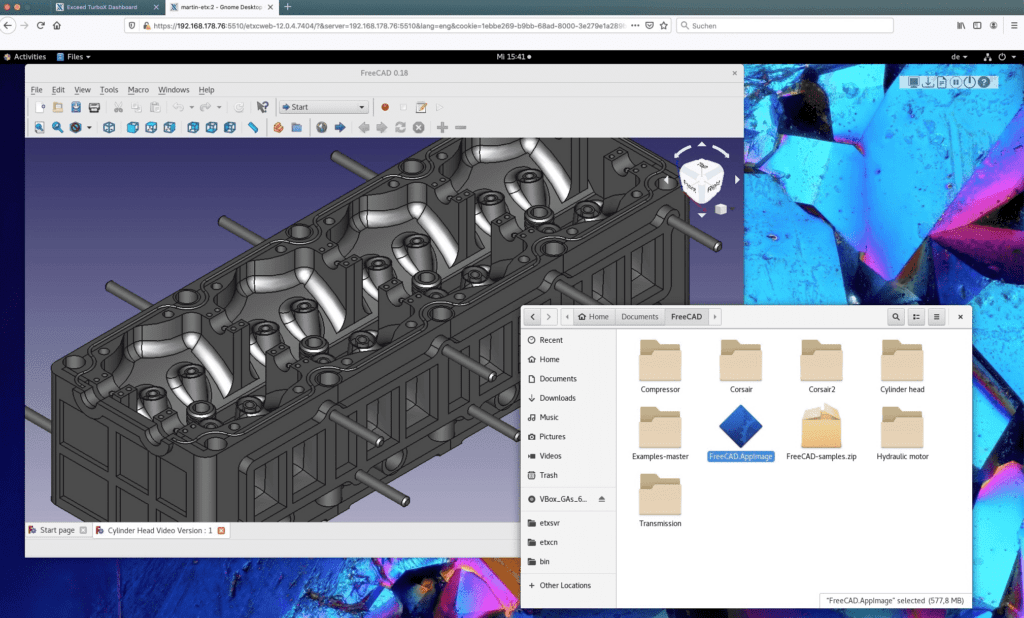Click the Documents breadcrumb button
This screenshot has width=1024, height=618.
(640, 316)
